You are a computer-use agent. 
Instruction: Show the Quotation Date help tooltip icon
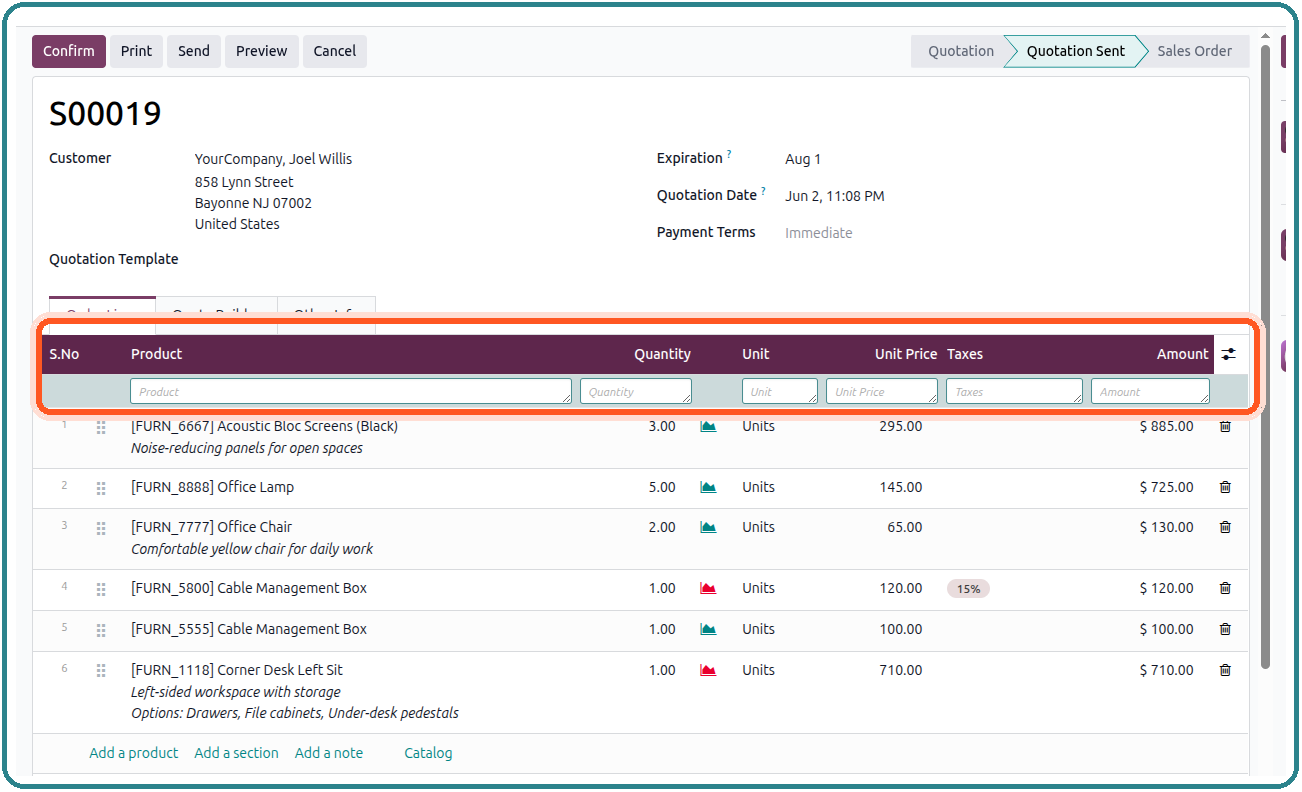click(763, 191)
